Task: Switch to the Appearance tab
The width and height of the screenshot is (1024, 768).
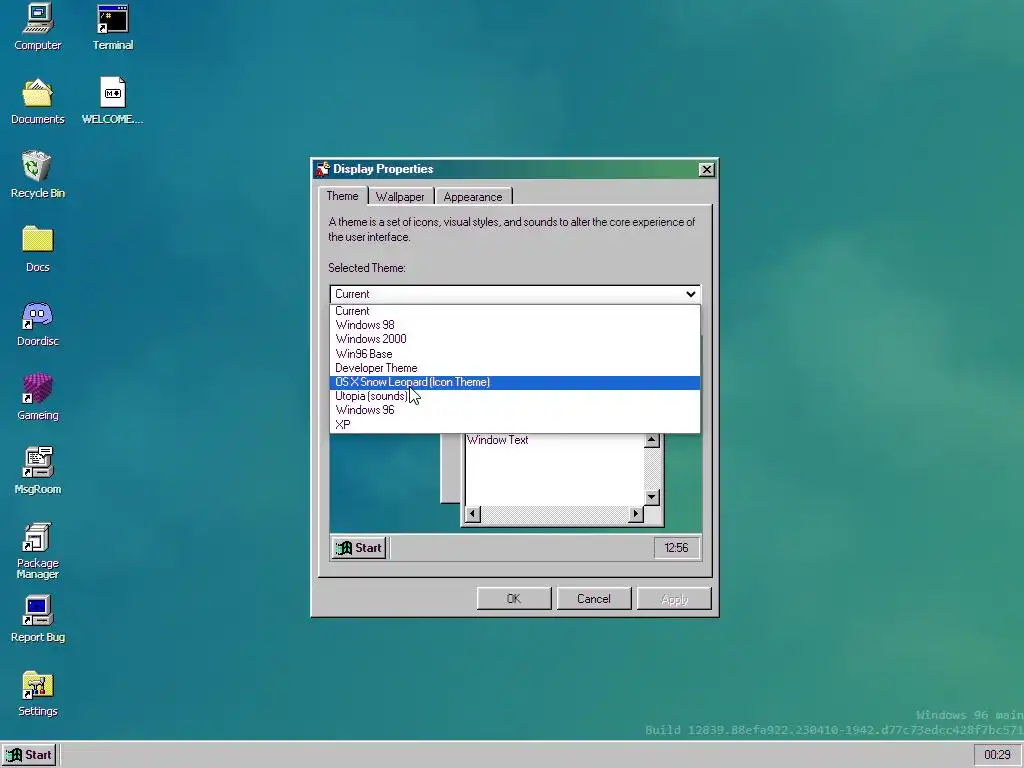Action: click(473, 197)
